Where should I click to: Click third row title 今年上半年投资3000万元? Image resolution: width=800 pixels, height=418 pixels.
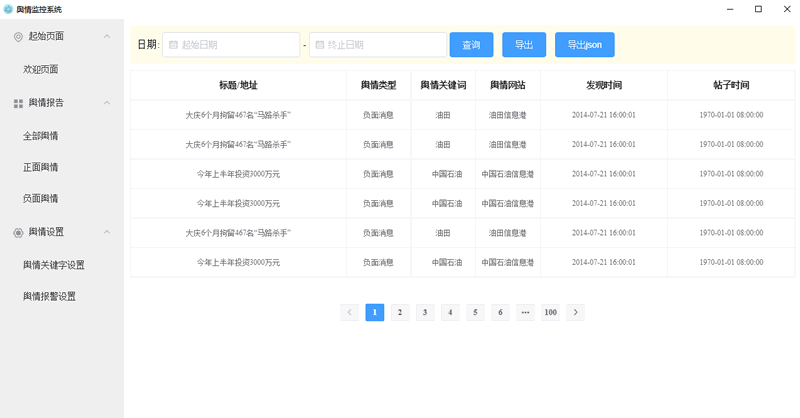click(x=238, y=174)
